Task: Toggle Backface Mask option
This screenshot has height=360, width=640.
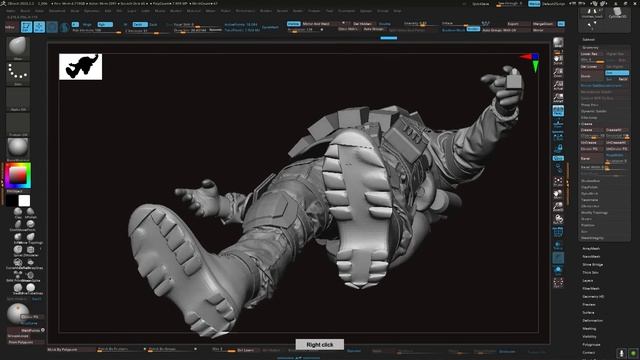Action: (x=453, y=30)
